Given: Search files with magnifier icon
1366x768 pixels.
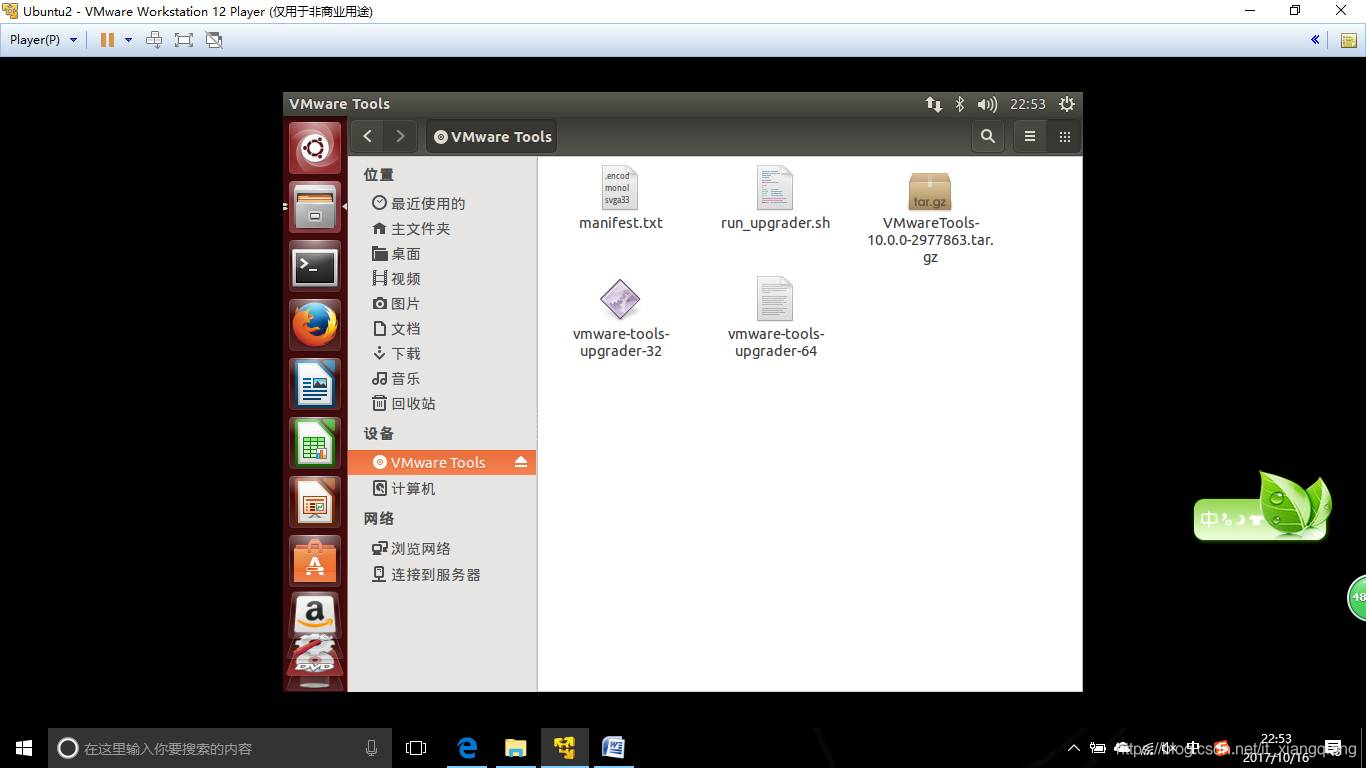Looking at the screenshot, I should (x=988, y=137).
